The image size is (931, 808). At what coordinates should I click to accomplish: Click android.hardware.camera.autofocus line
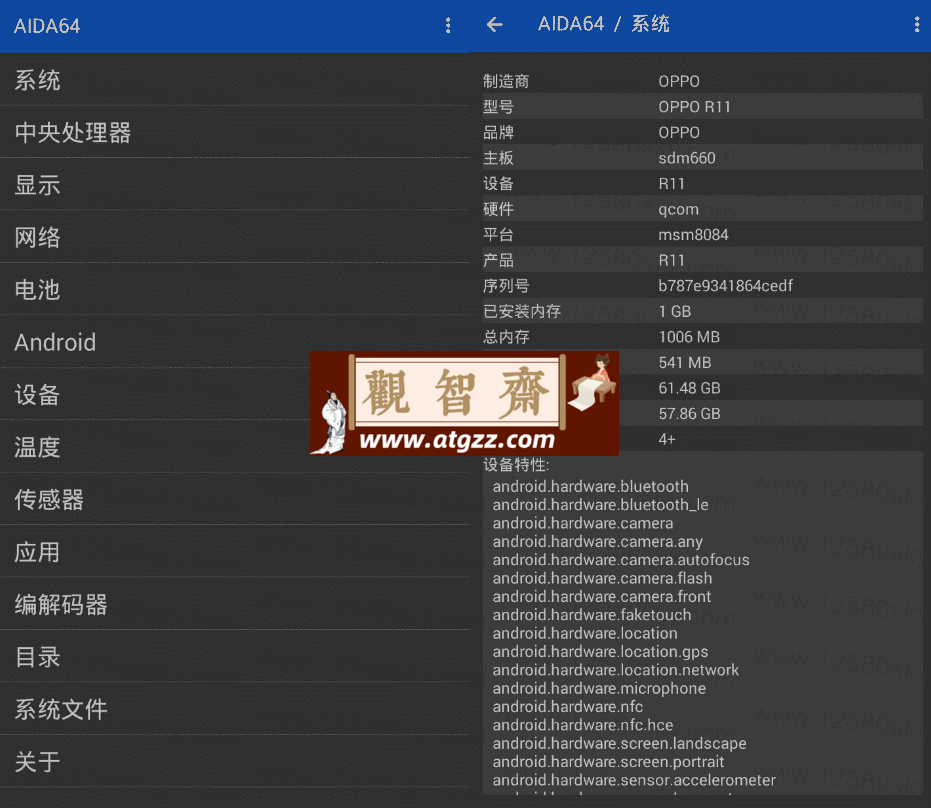pos(620,560)
